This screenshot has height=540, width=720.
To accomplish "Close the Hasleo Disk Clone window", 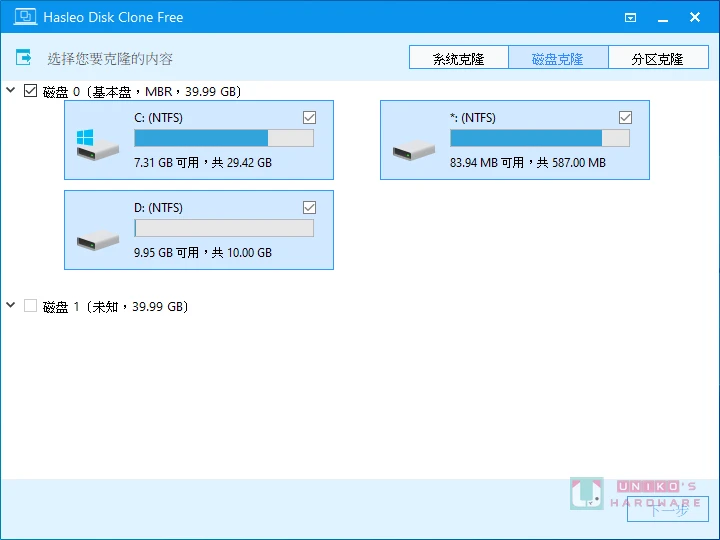I will coord(695,17).
